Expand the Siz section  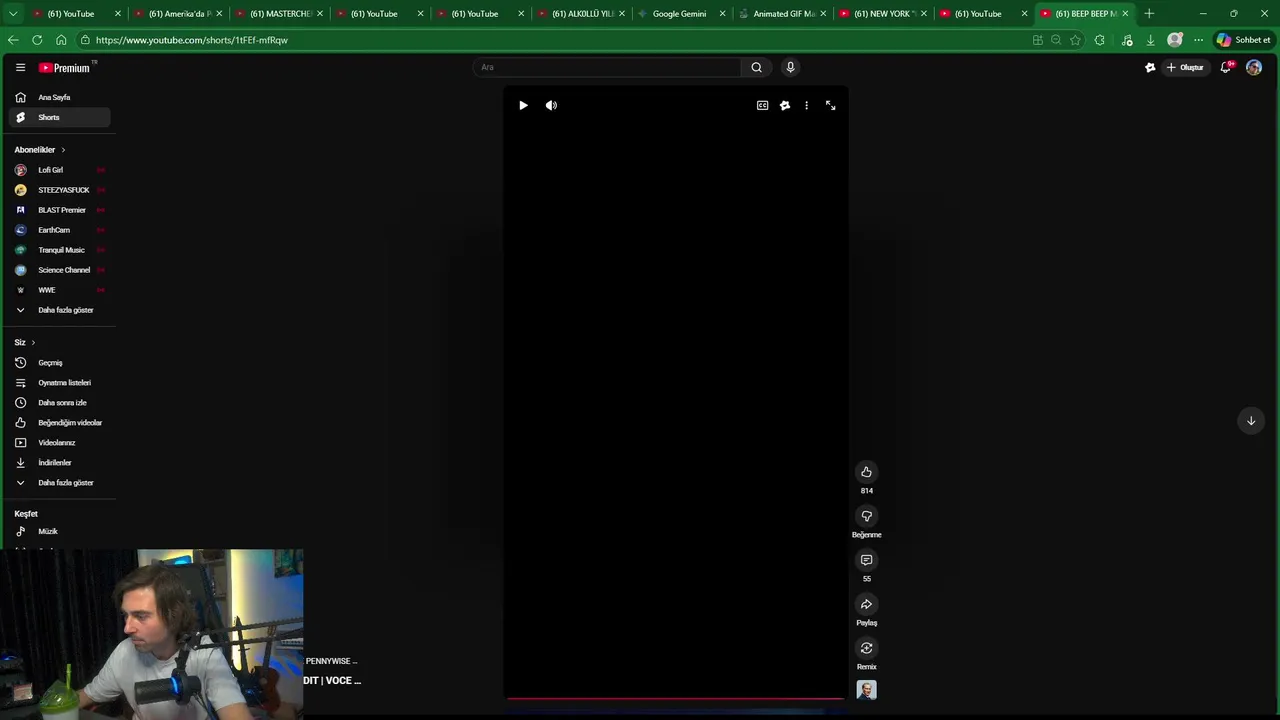pyautogui.click(x=25, y=342)
